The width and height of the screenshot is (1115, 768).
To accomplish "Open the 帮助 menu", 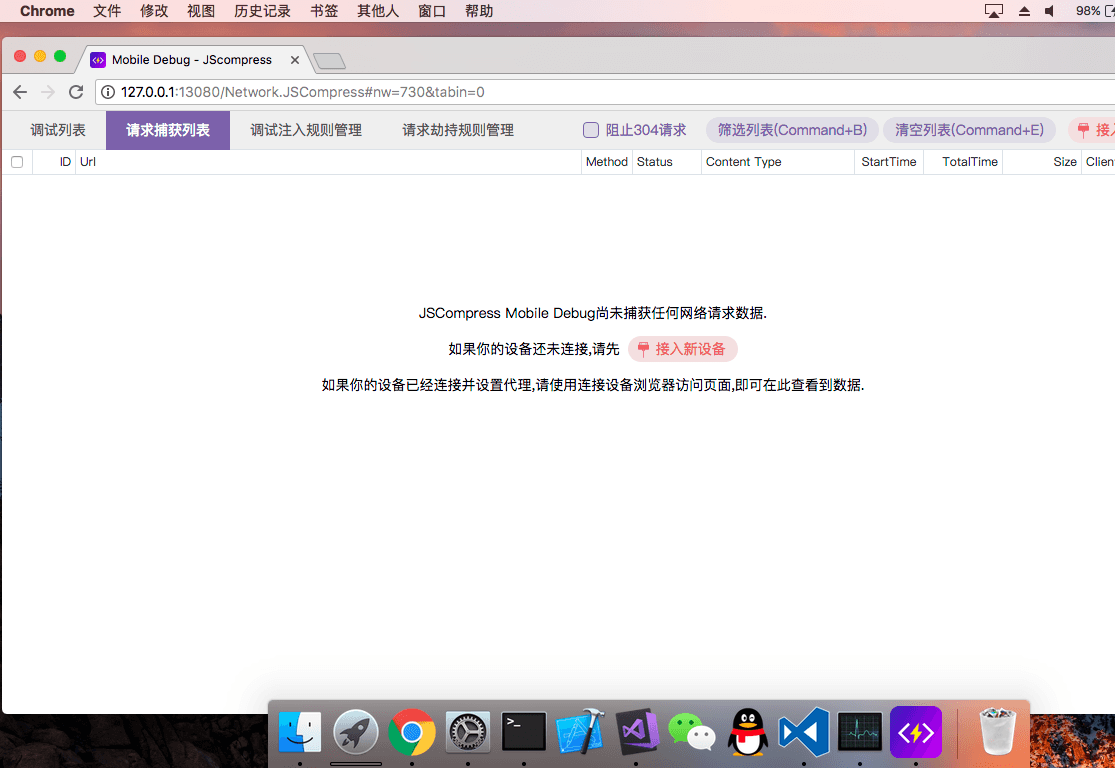I will tap(479, 11).
